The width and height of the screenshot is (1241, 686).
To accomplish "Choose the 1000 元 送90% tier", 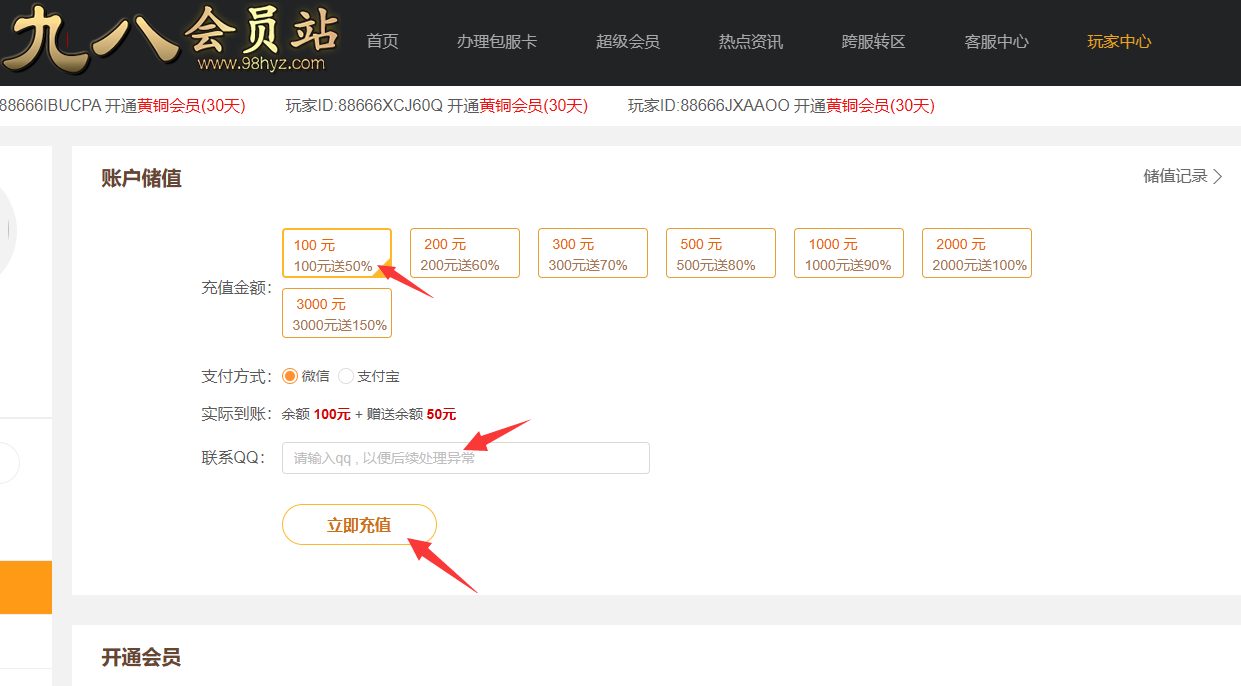I will [848, 254].
